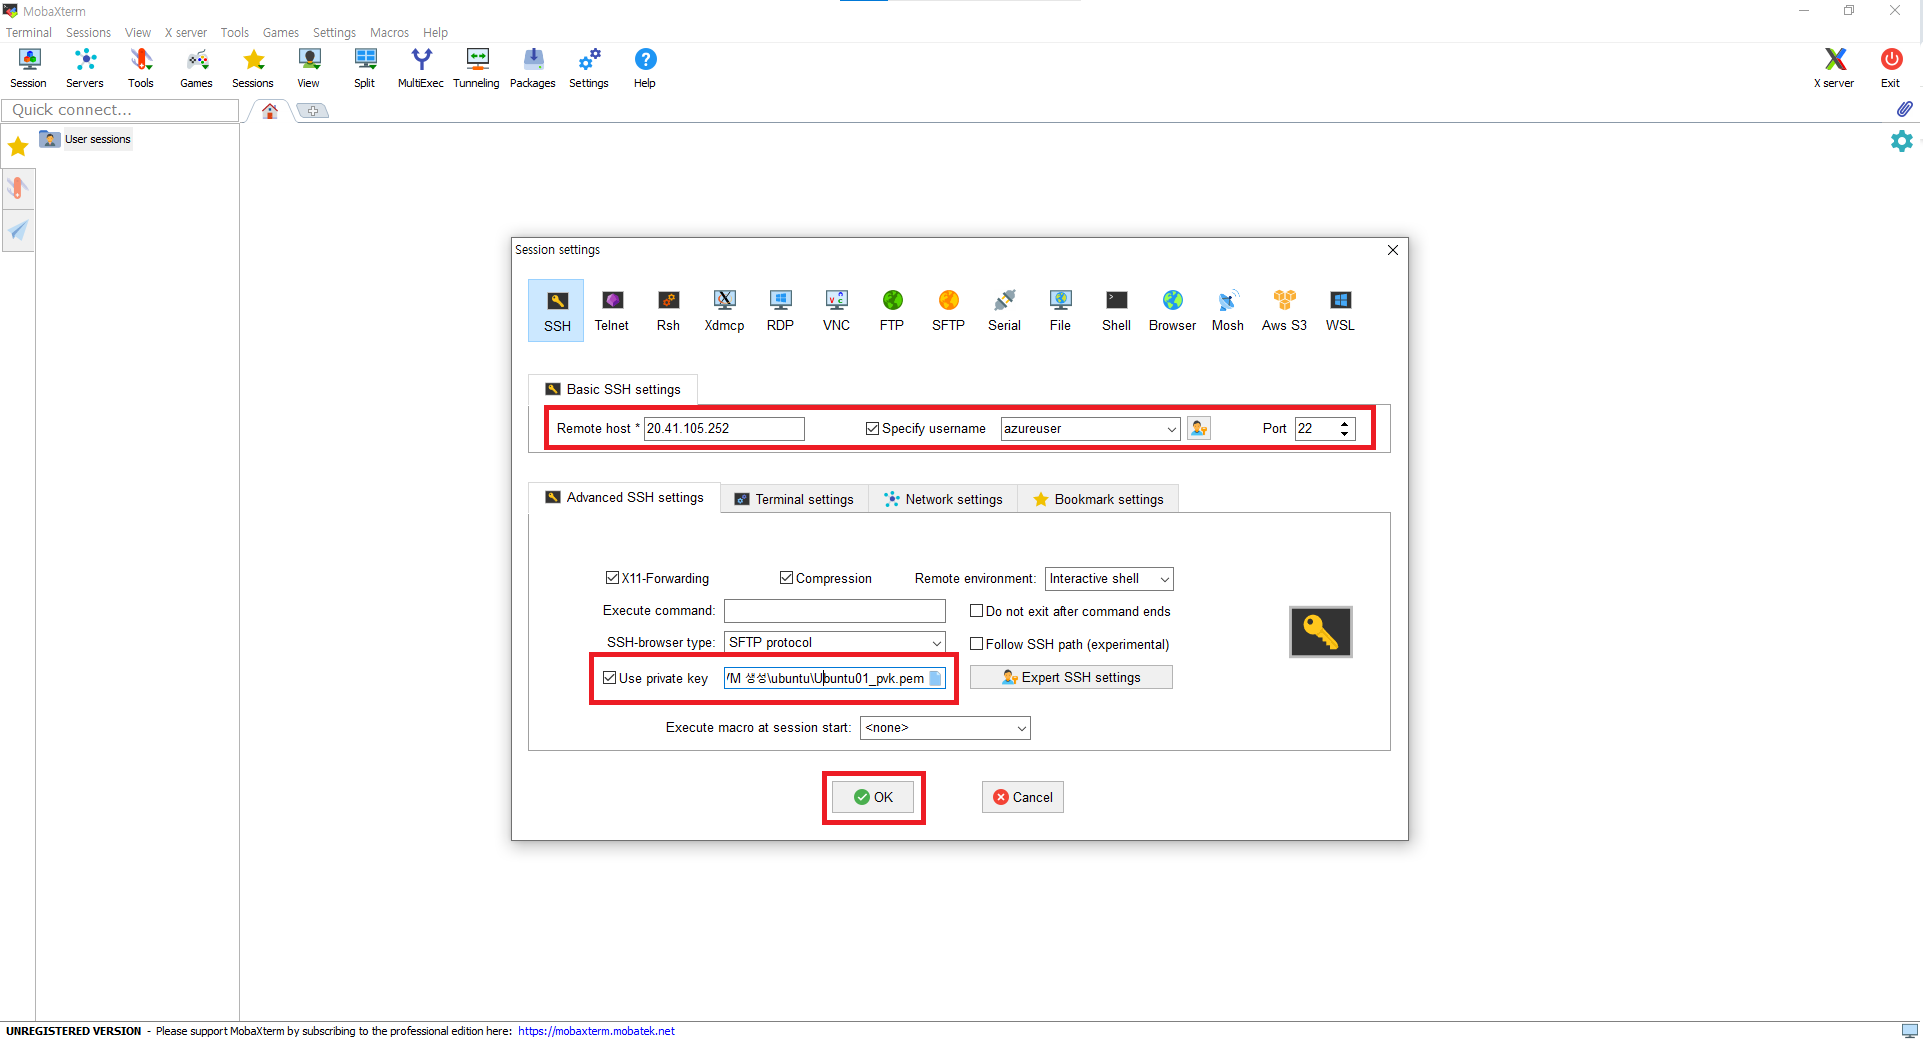Open the X server menu
Image resolution: width=1923 pixels, height=1039 pixels.
[186, 33]
